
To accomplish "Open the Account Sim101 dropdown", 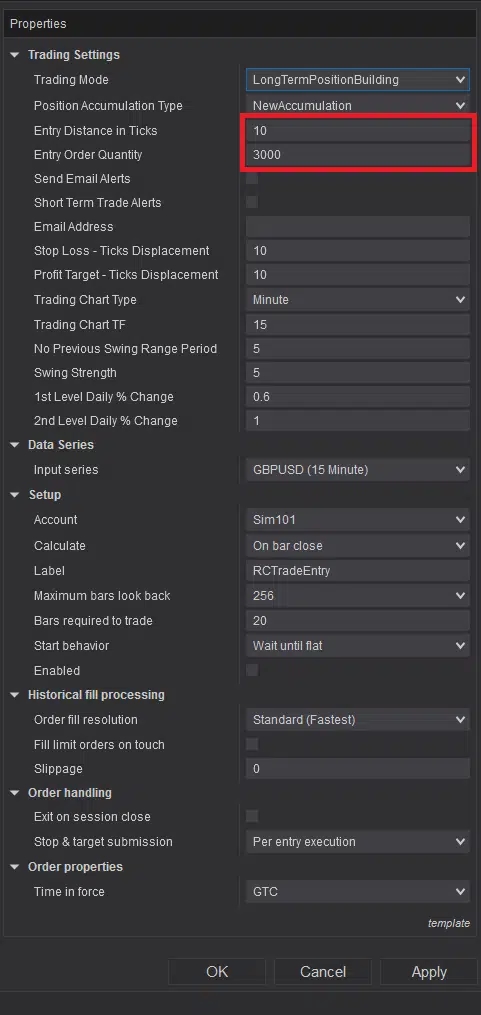I will coord(357,520).
